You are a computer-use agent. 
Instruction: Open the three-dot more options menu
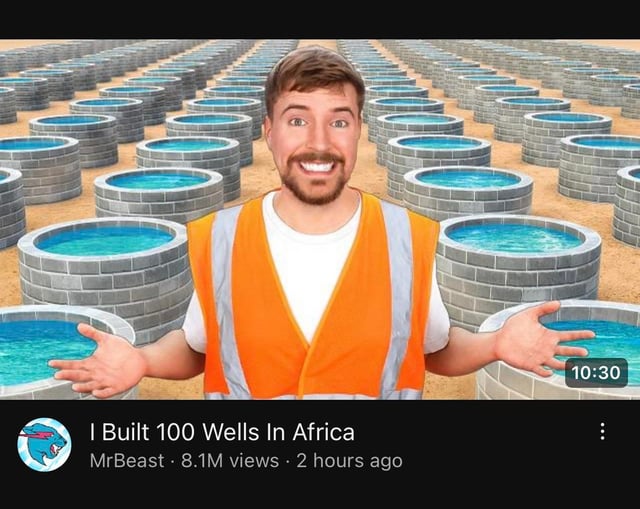coord(602,431)
